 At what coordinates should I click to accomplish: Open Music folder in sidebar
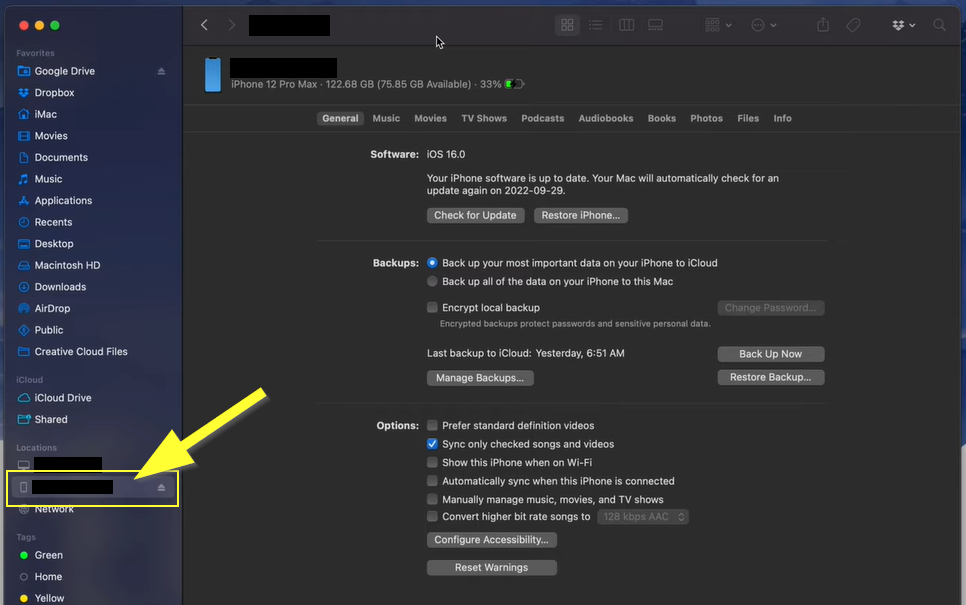48,179
